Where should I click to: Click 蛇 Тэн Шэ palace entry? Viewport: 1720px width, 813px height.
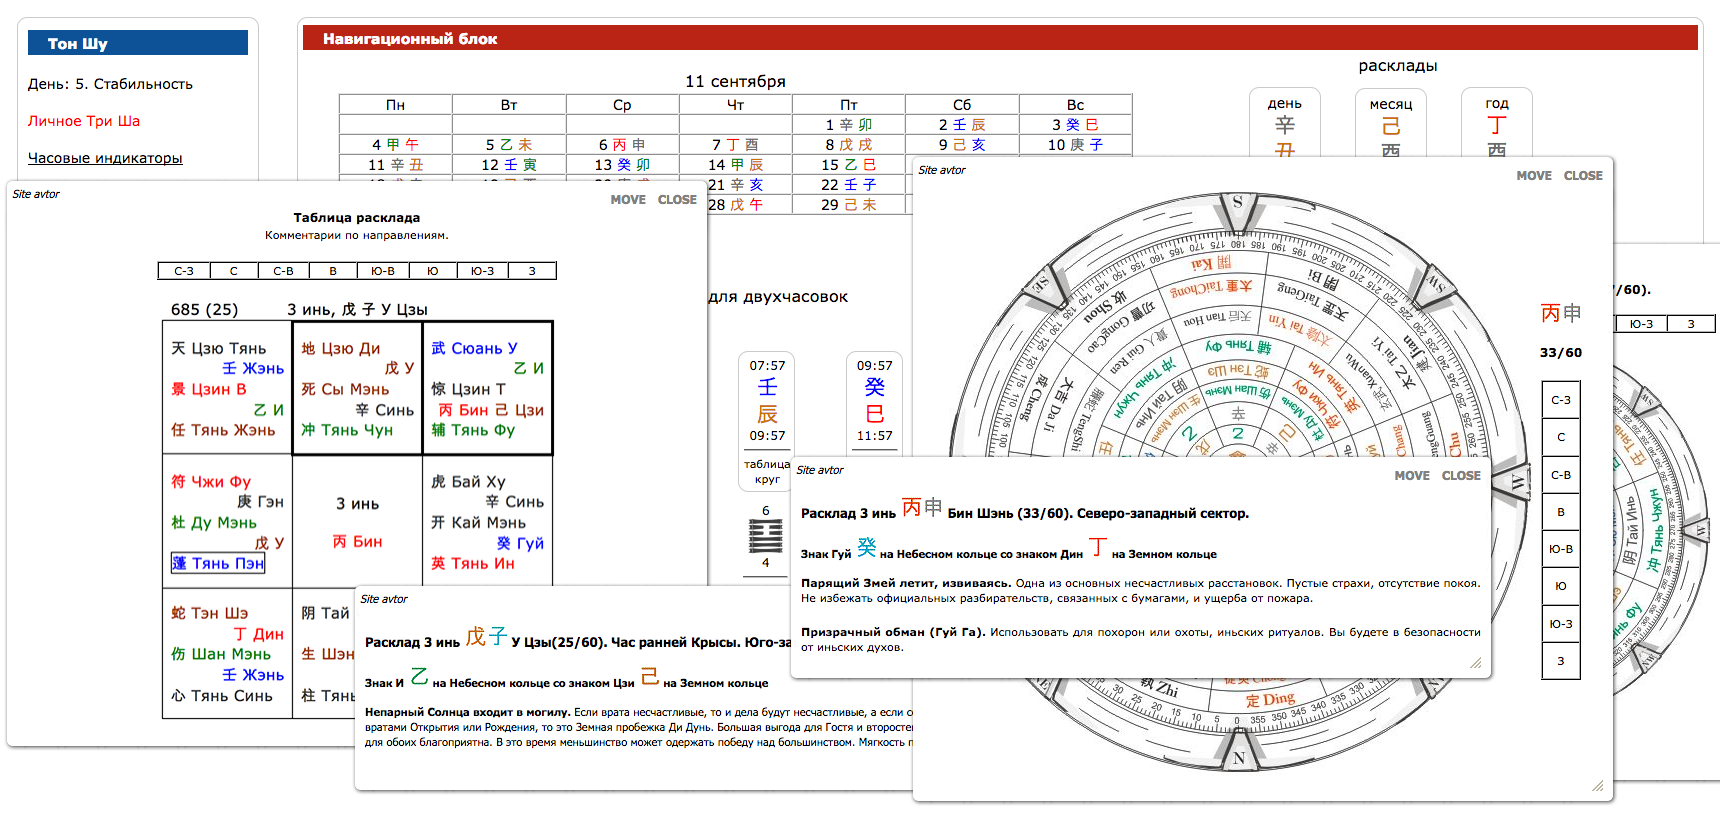click(210, 613)
